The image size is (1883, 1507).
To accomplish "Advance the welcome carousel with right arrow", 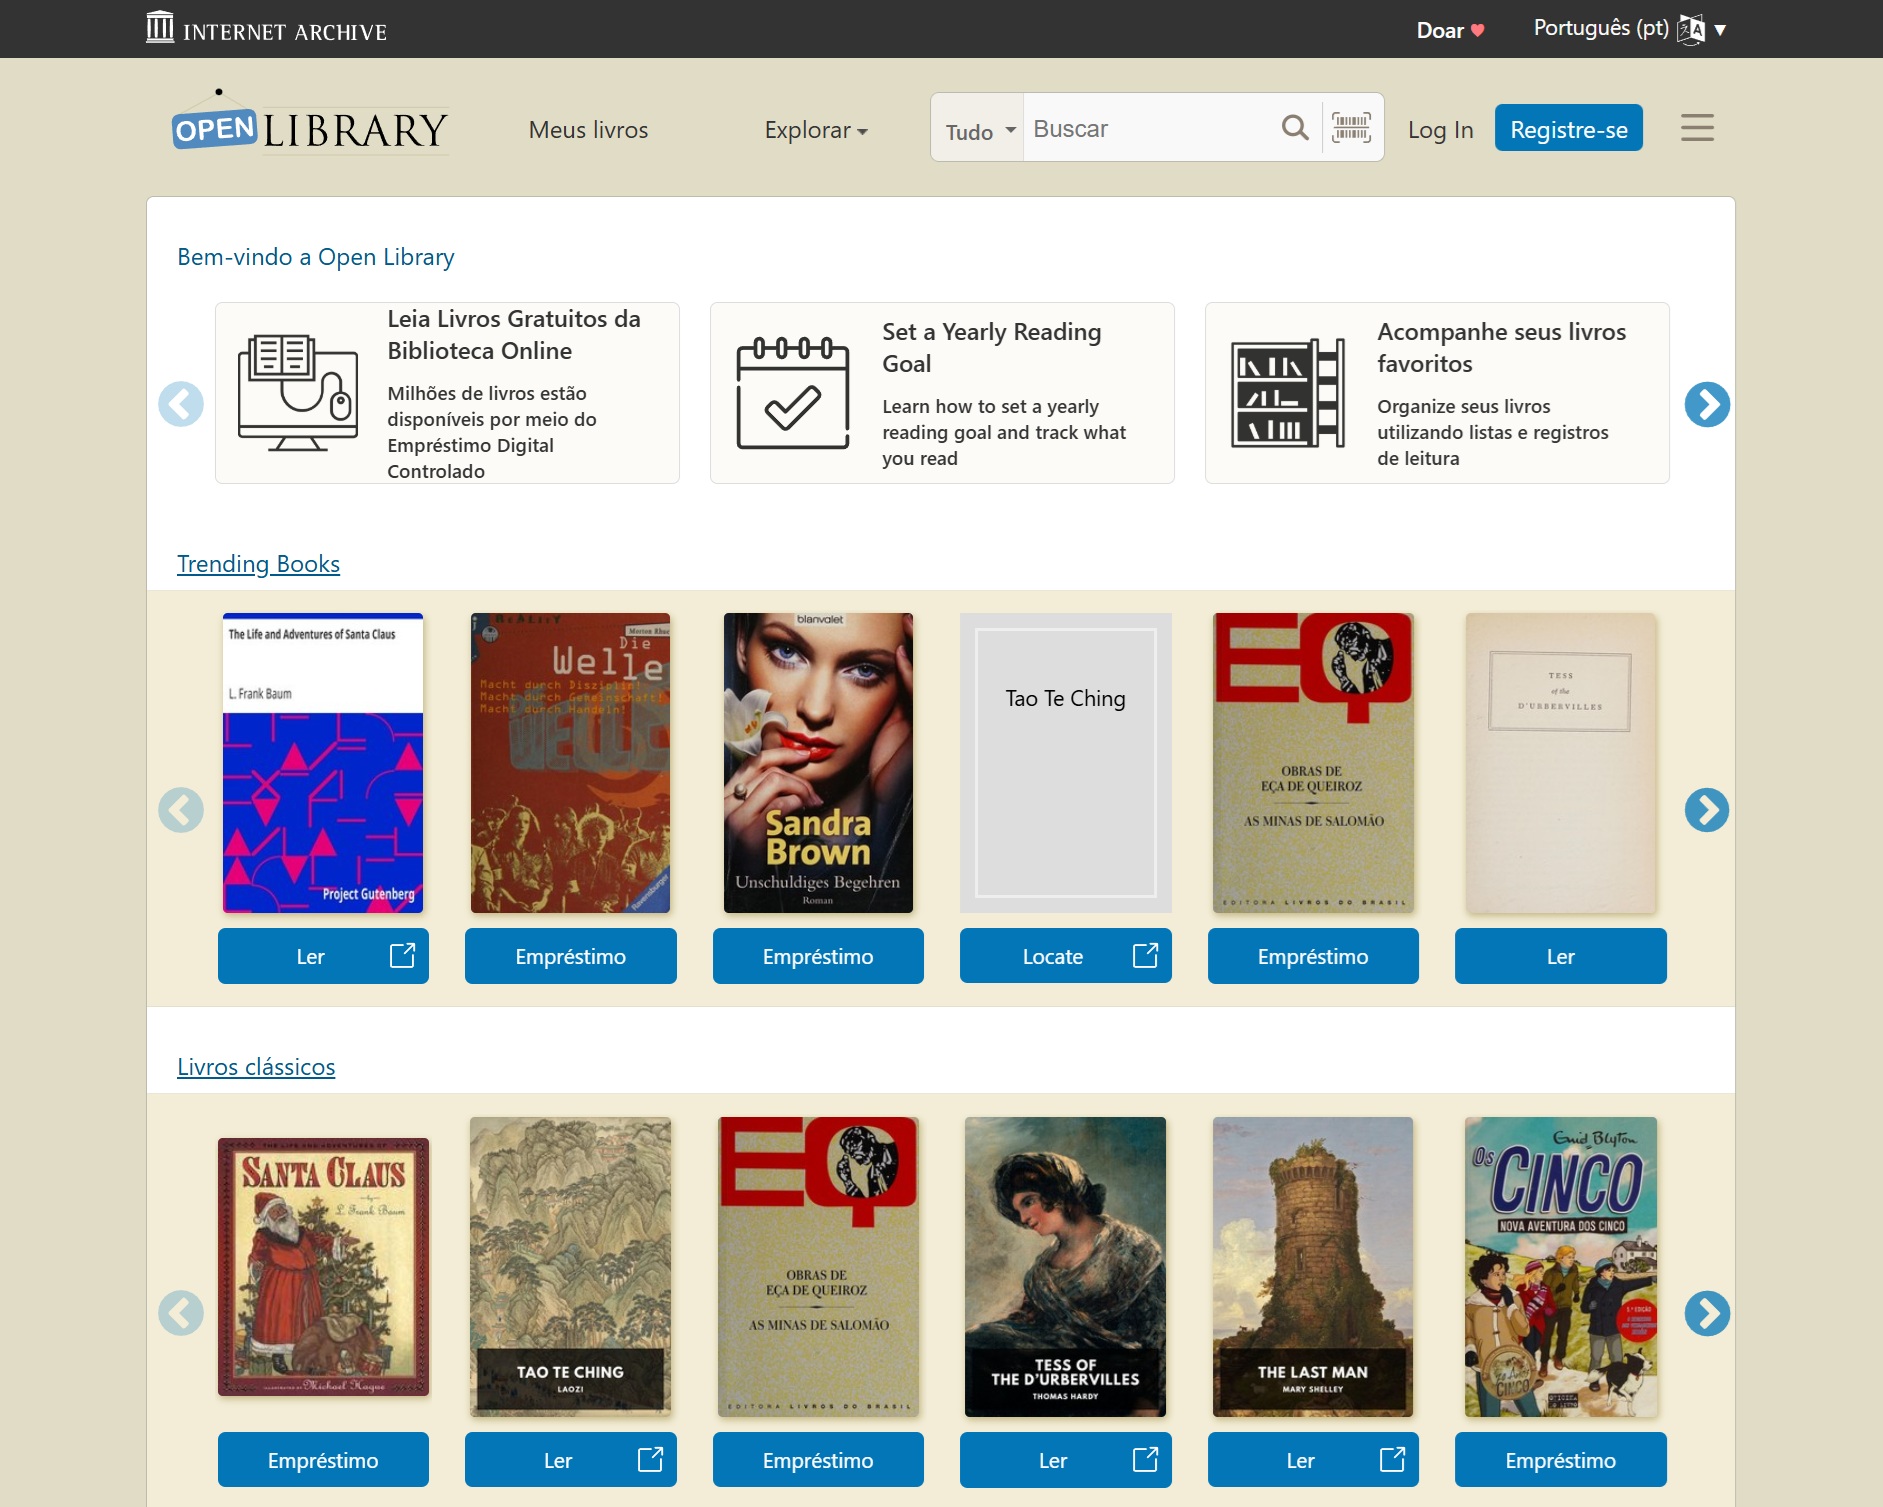I will tap(1706, 404).
